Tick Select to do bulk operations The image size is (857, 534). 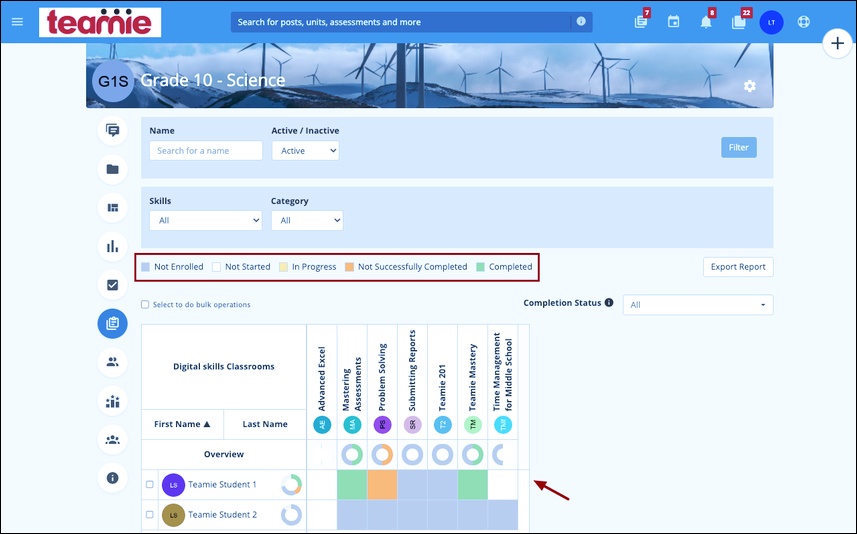[x=145, y=304]
